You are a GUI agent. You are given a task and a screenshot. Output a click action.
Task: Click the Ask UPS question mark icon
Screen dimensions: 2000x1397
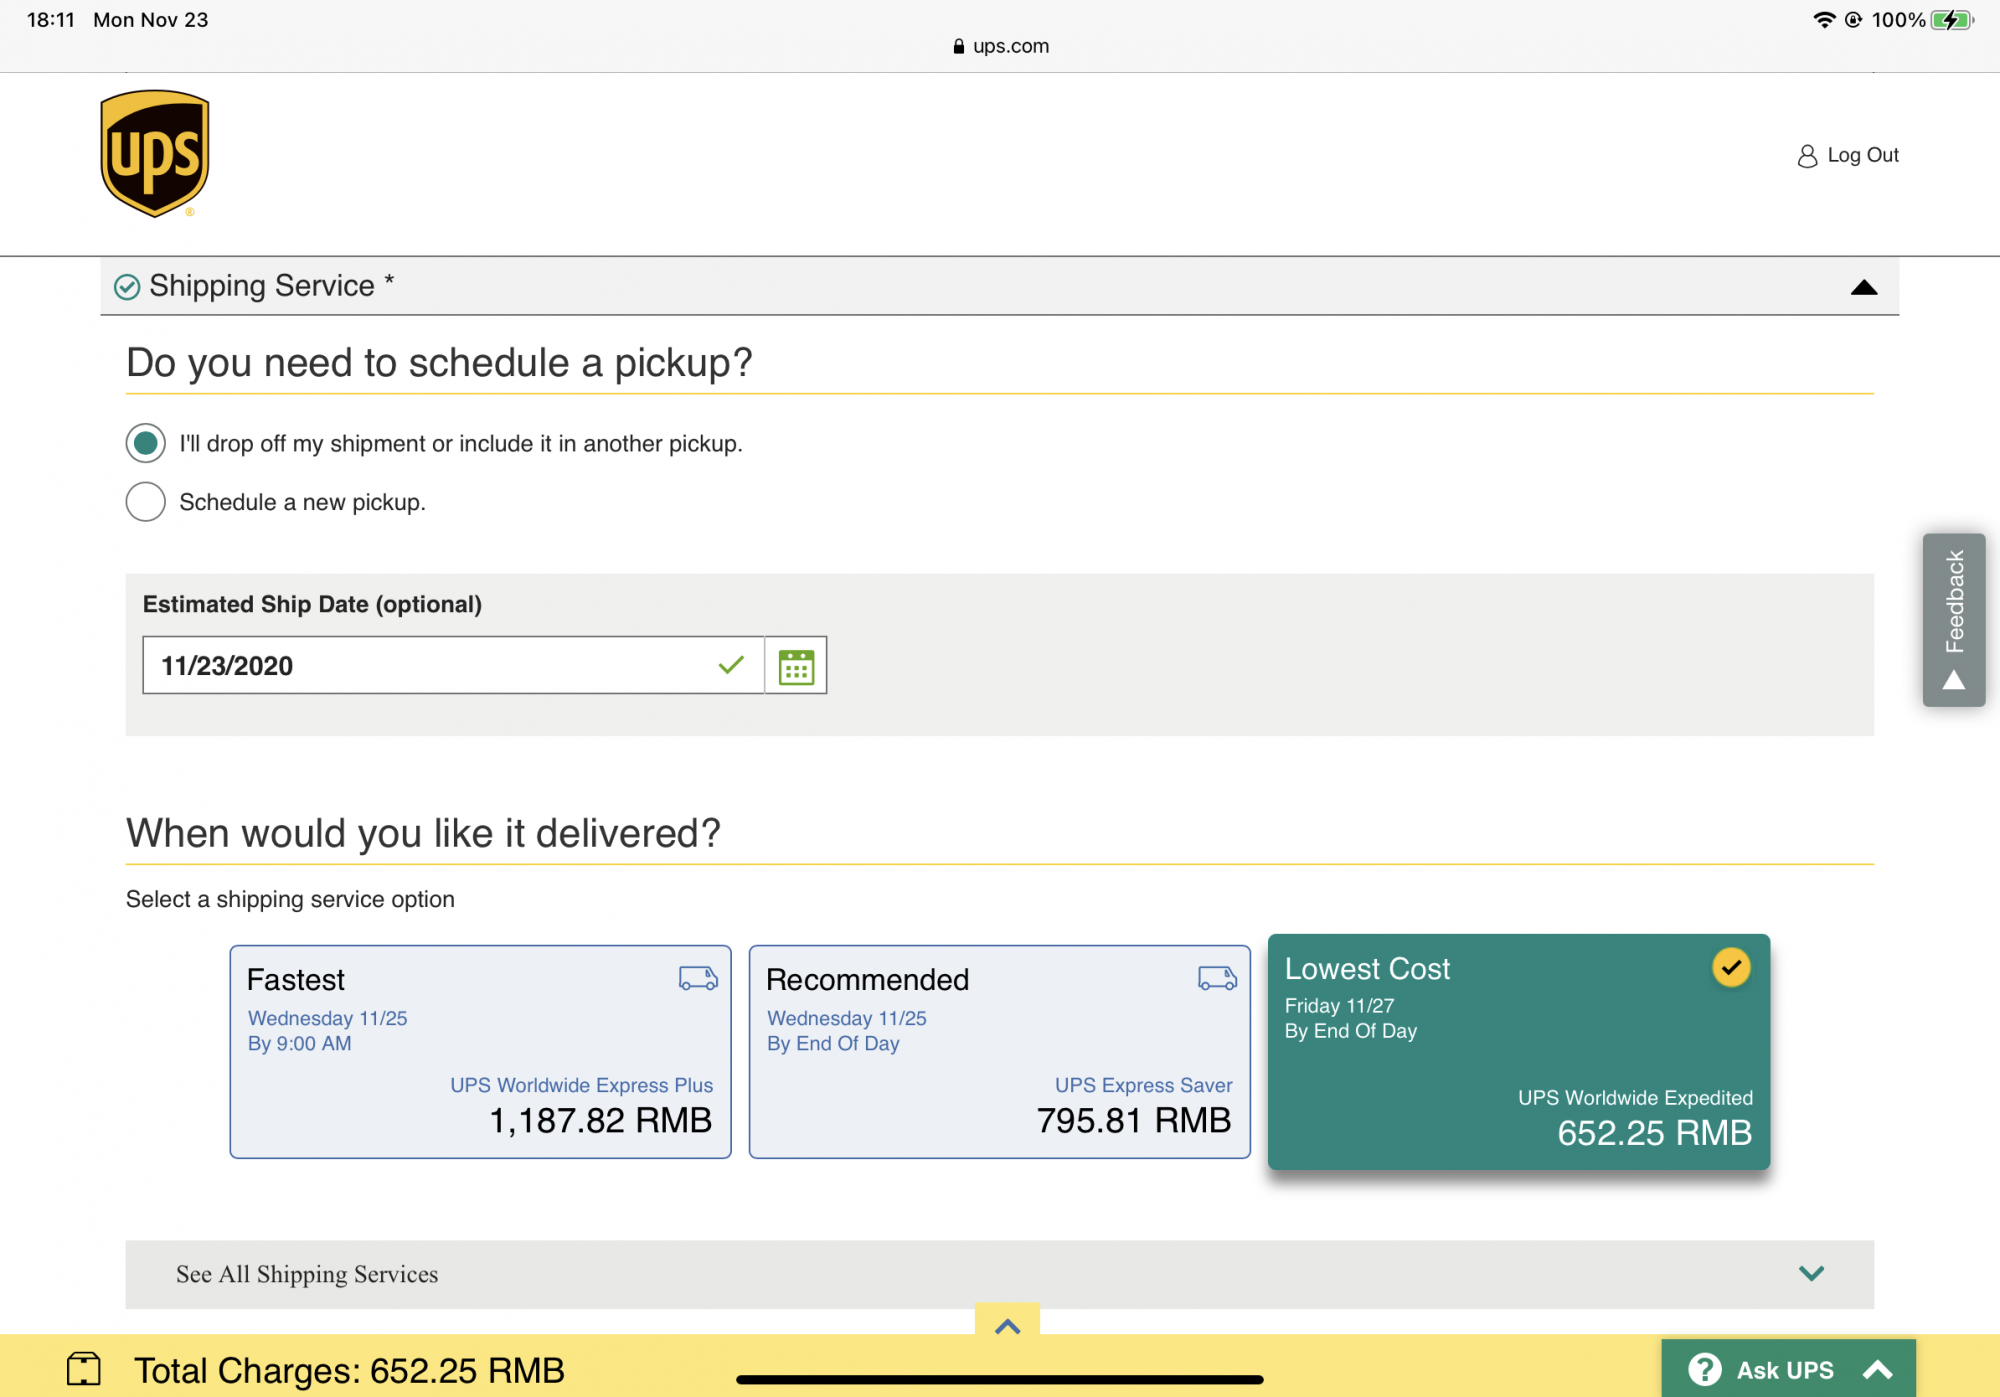tap(1704, 1369)
